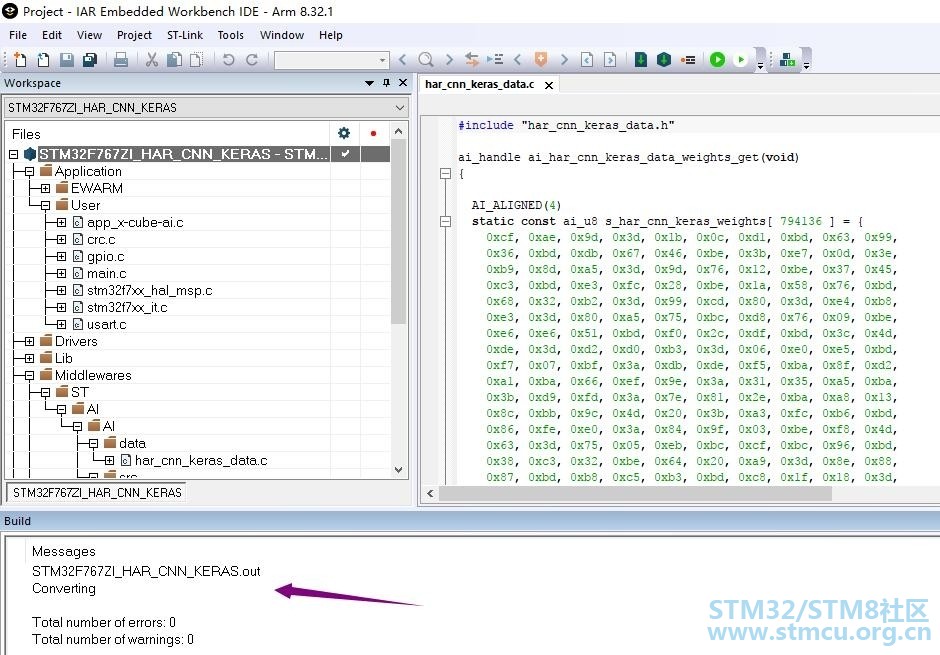Open the Project menu
Viewport: 940px width, 655px height.
tap(134, 35)
